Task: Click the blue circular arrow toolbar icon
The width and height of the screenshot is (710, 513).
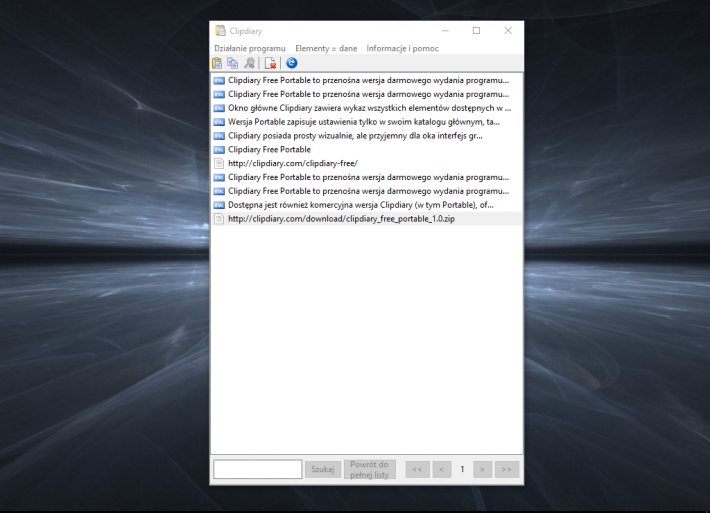Action: (292, 63)
